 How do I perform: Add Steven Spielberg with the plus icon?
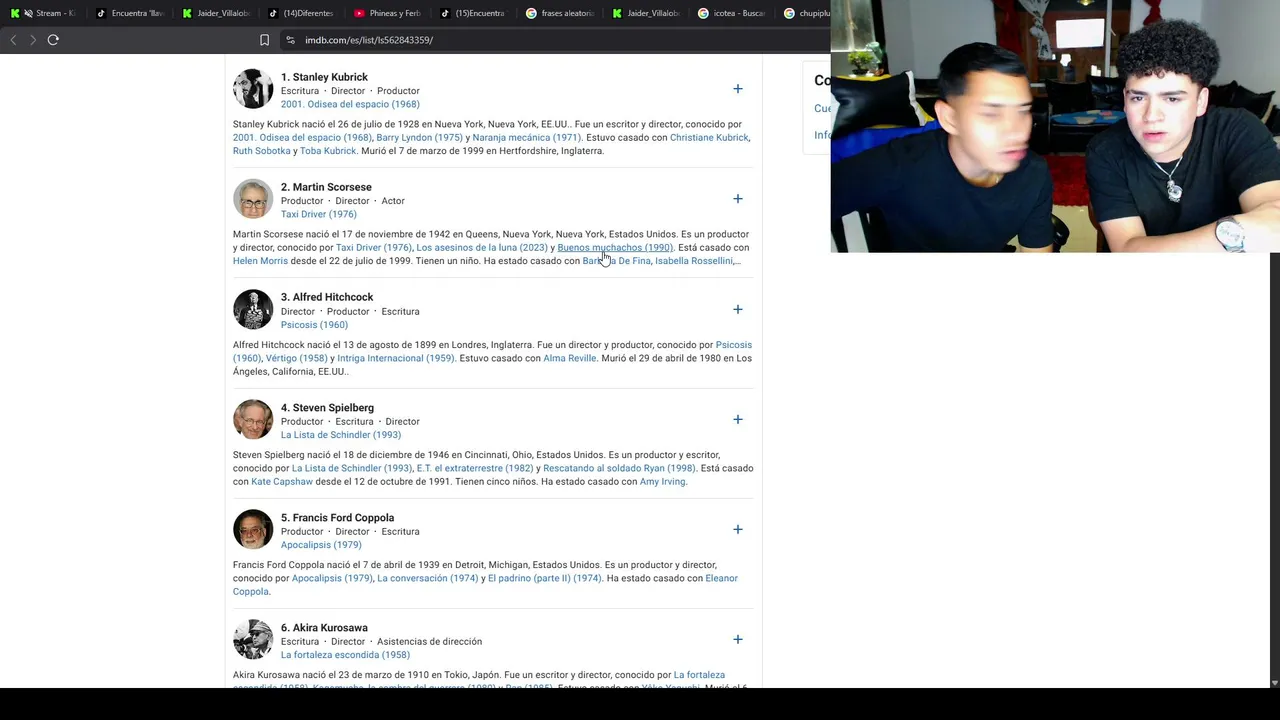click(738, 419)
